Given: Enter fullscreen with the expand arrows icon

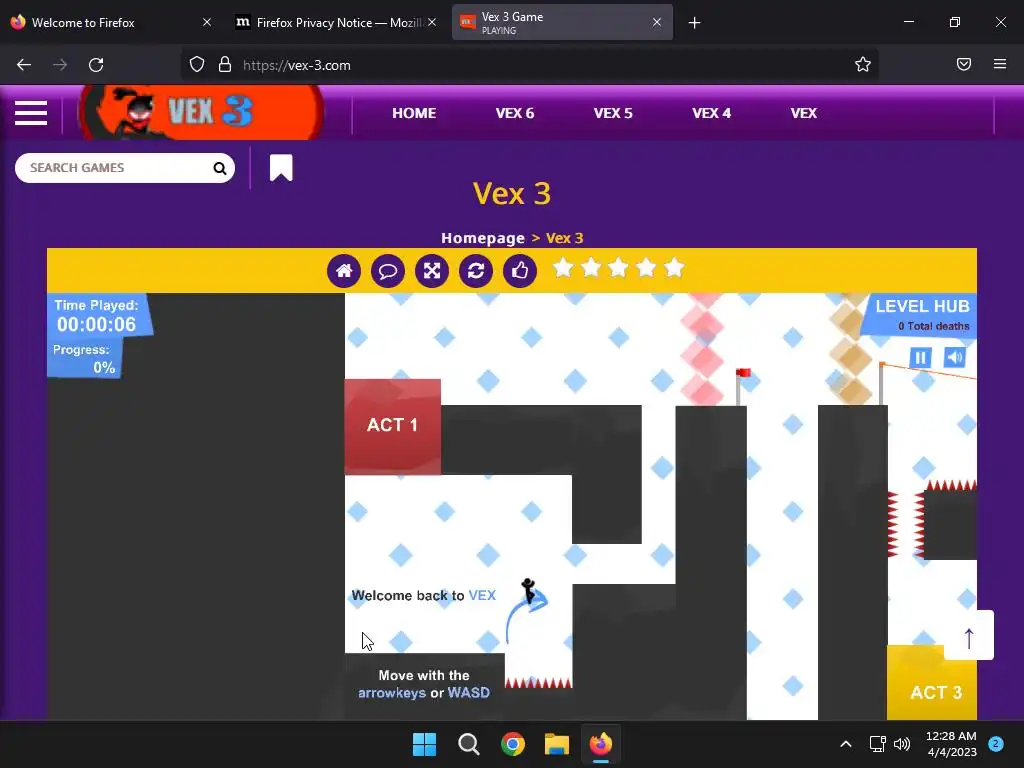Looking at the screenshot, I should 432,270.
